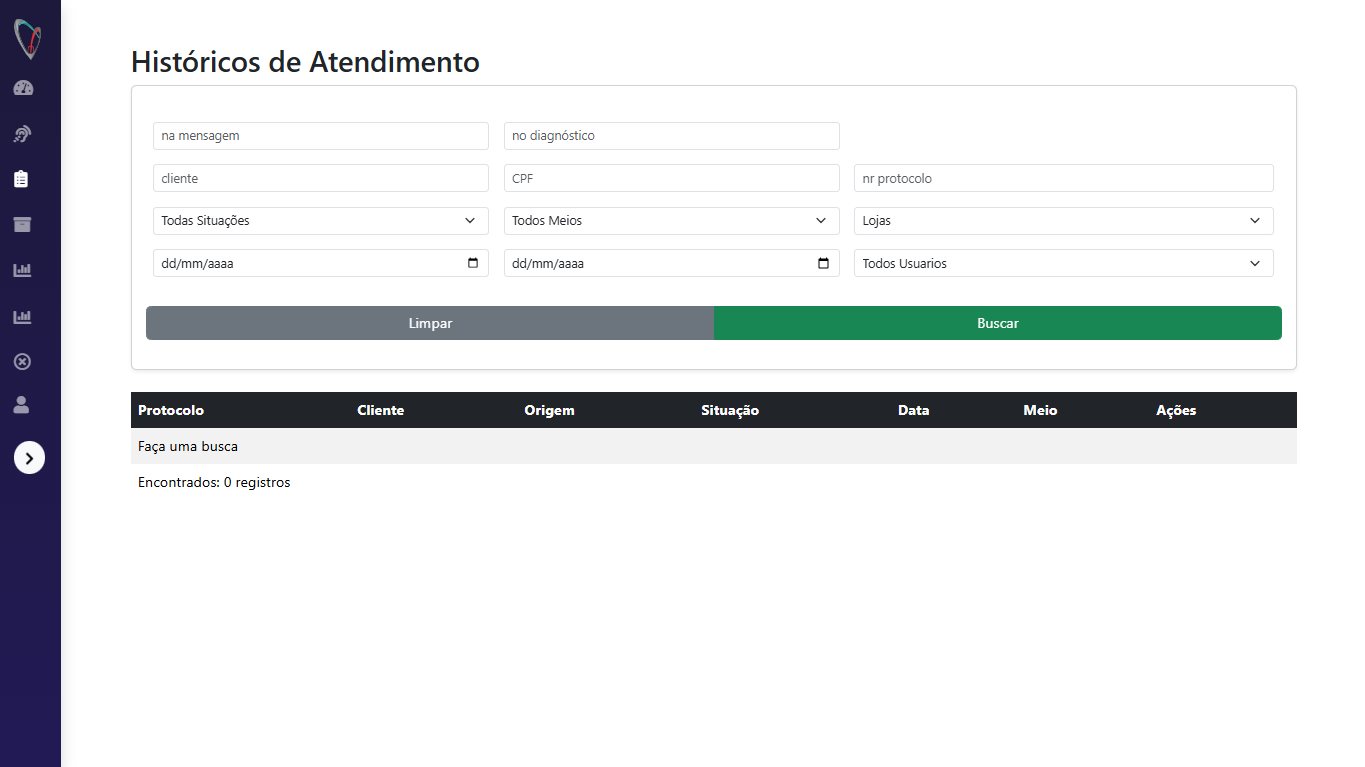This screenshot has width=1365, height=767.
Task: Click the circled X icon in sidebar
Action: click(22, 361)
